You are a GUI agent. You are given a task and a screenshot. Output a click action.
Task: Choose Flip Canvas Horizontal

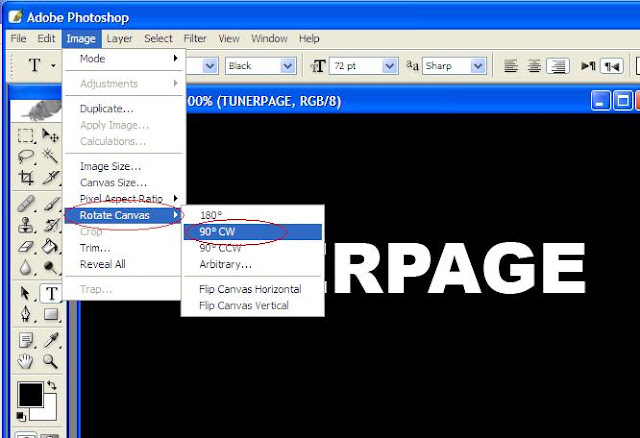pos(253,289)
